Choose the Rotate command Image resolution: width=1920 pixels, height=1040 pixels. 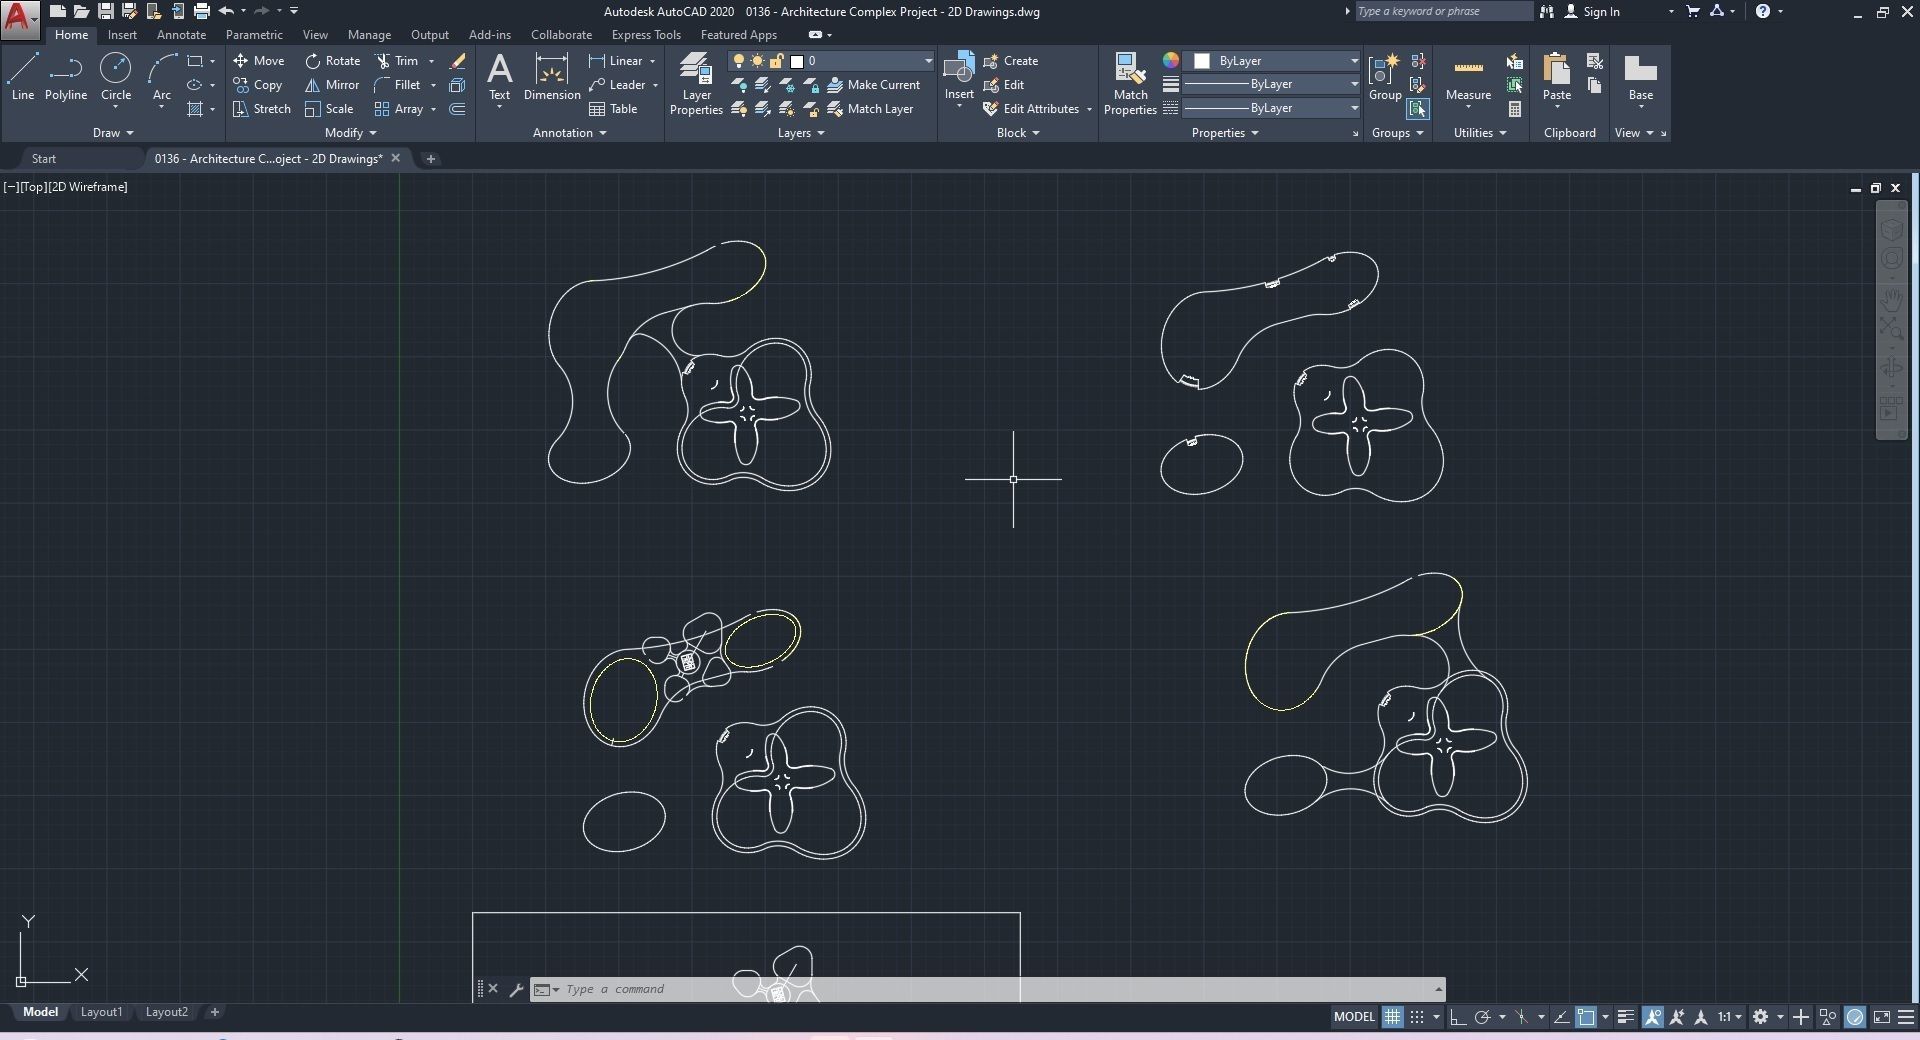pyautogui.click(x=333, y=61)
